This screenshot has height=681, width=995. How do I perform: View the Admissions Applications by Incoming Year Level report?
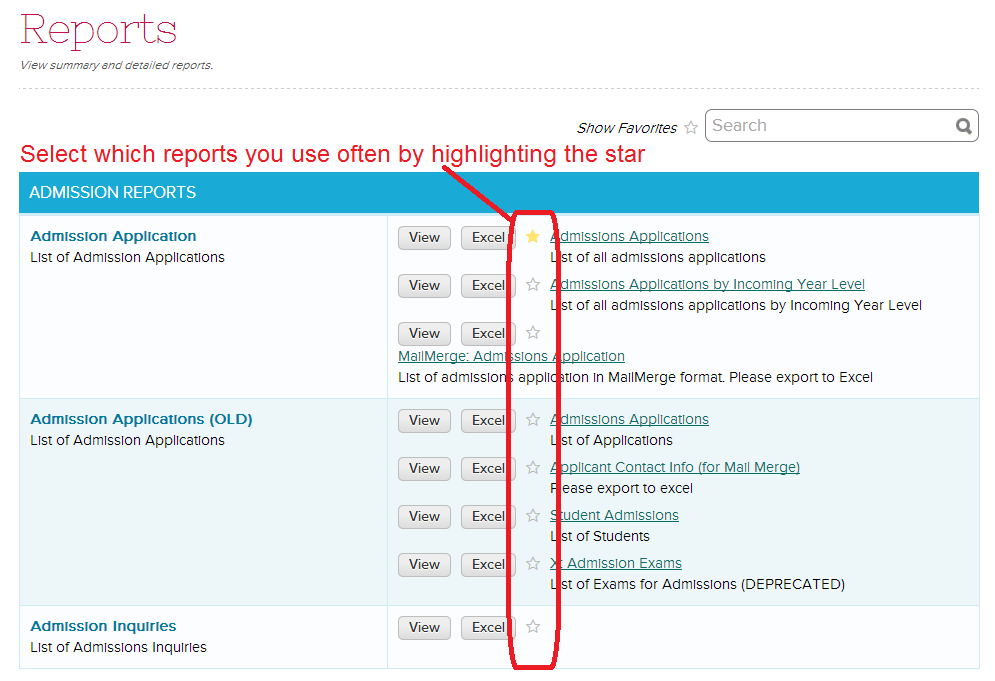tap(424, 286)
